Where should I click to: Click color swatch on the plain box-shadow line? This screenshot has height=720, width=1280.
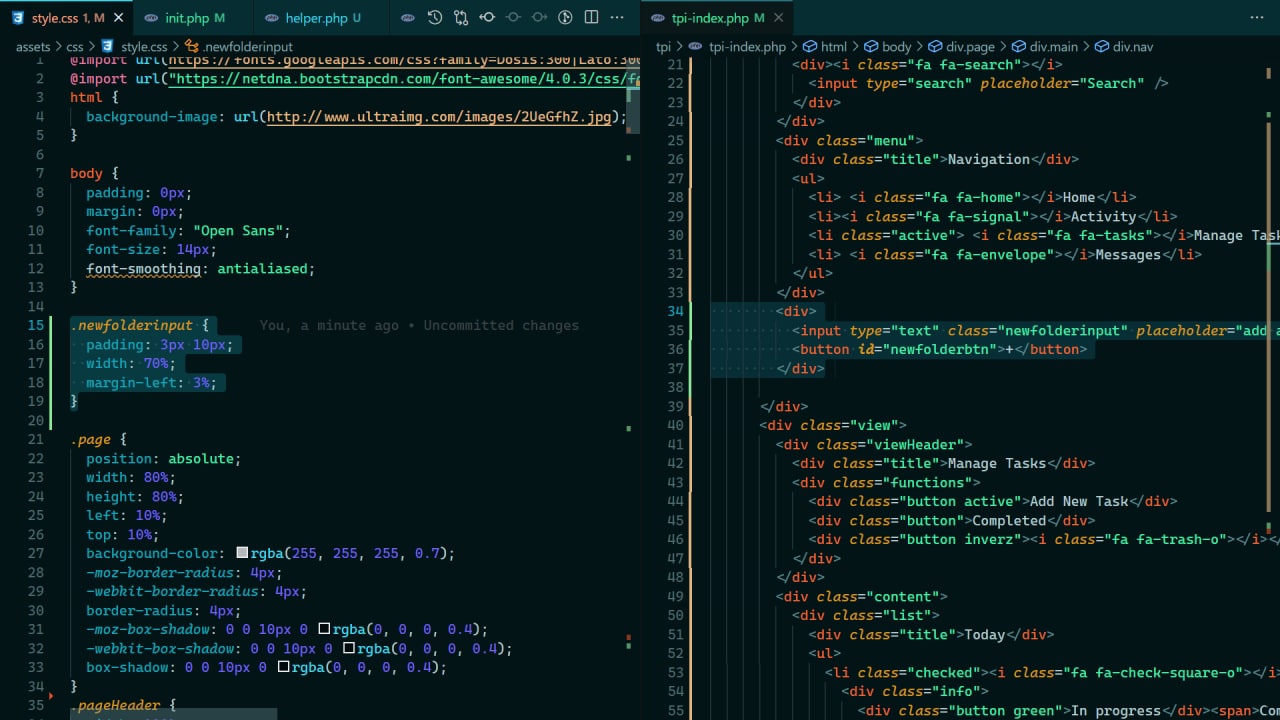pos(284,667)
